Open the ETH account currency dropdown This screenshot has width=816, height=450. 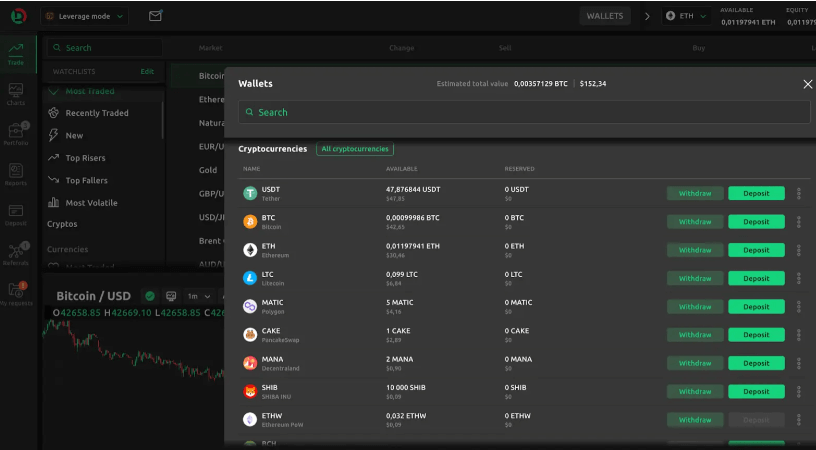(x=686, y=16)
